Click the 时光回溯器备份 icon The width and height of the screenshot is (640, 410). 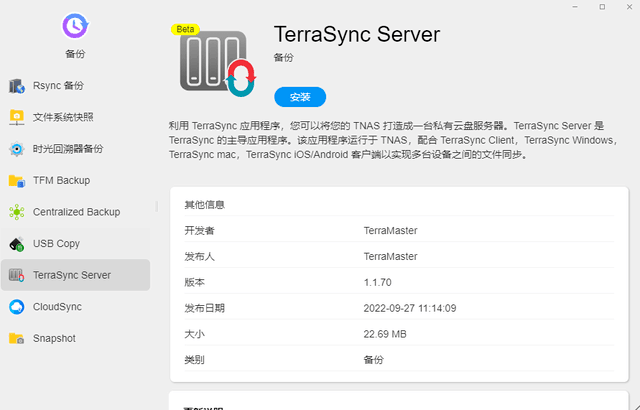(x=17, y=149)
